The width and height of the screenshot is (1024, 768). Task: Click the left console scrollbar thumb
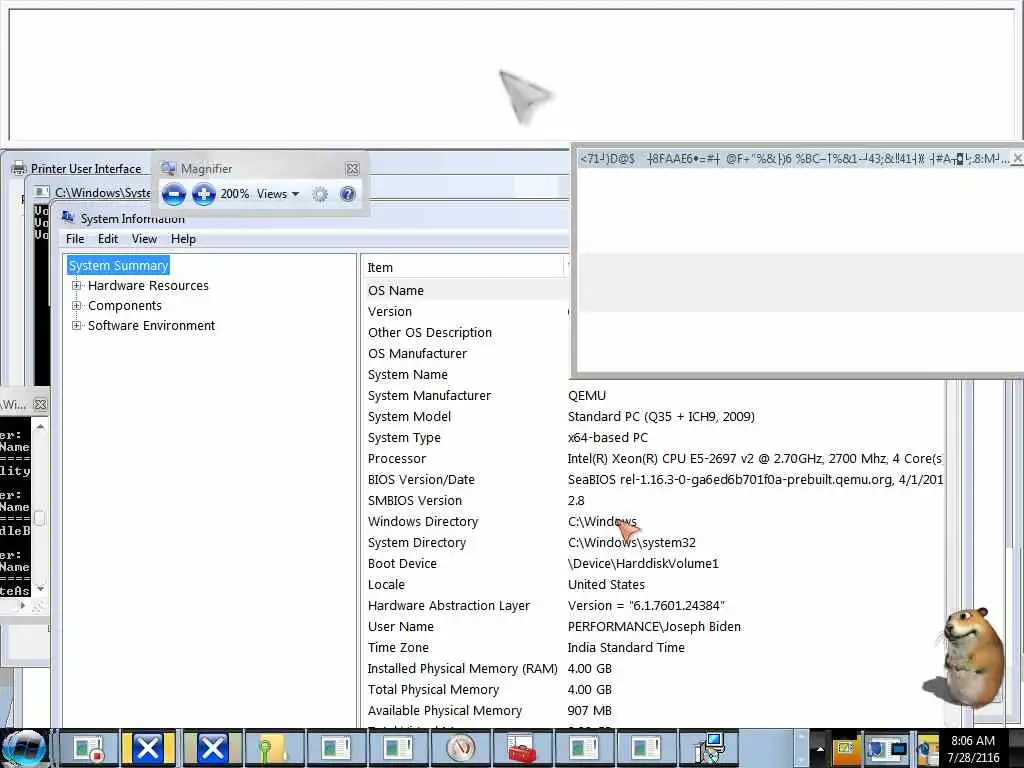point(40,518)
